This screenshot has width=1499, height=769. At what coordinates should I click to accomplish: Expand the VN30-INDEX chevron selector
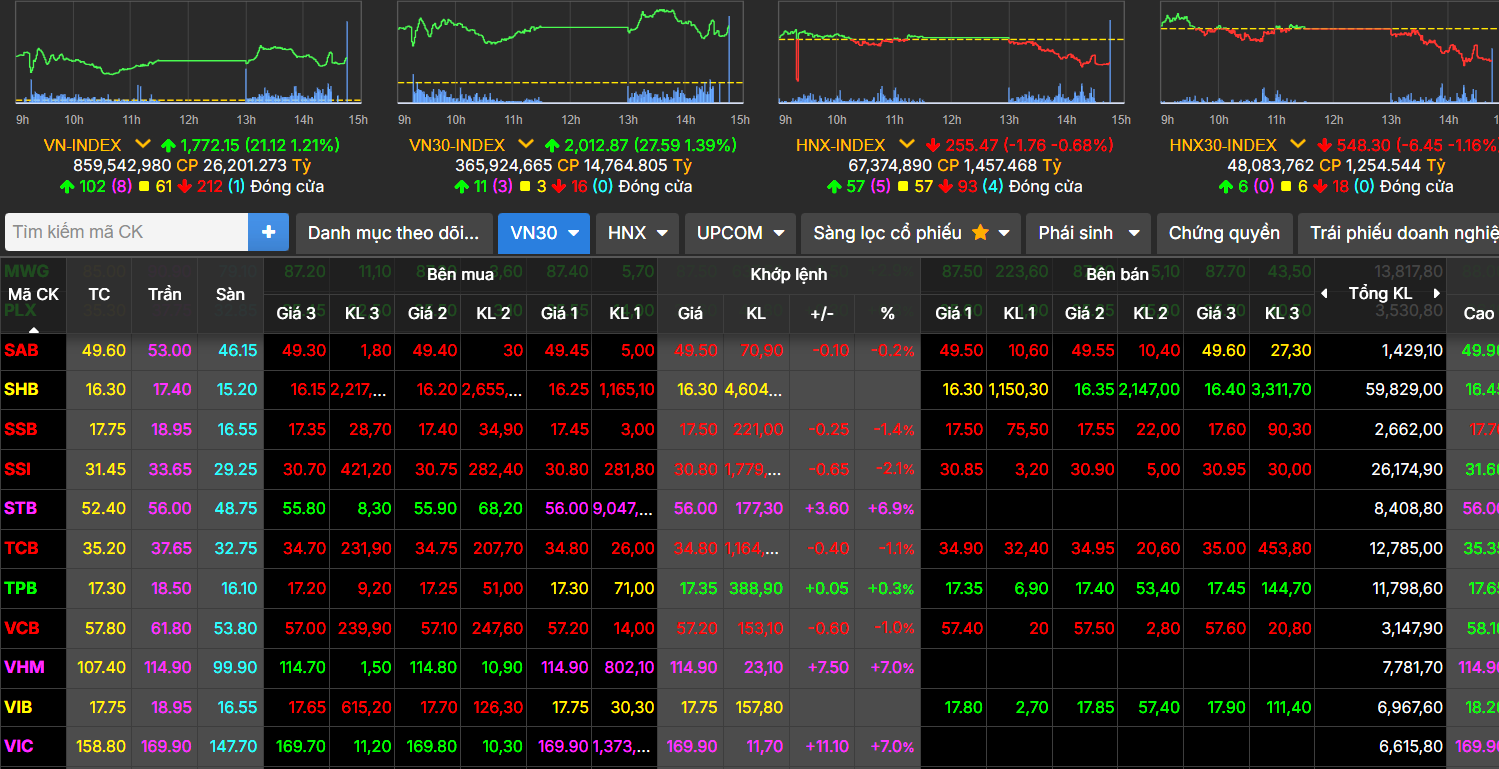pos(526,145)
